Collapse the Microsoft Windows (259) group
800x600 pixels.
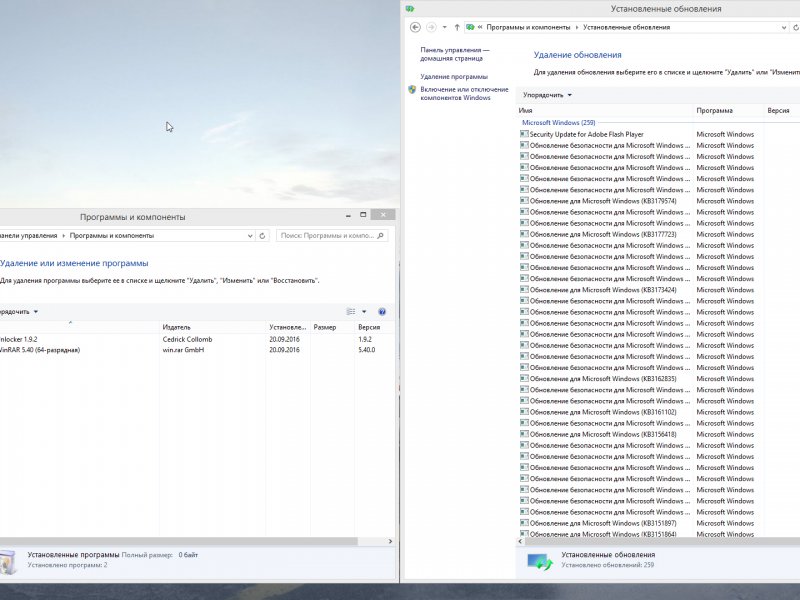(x=558, y=122)
